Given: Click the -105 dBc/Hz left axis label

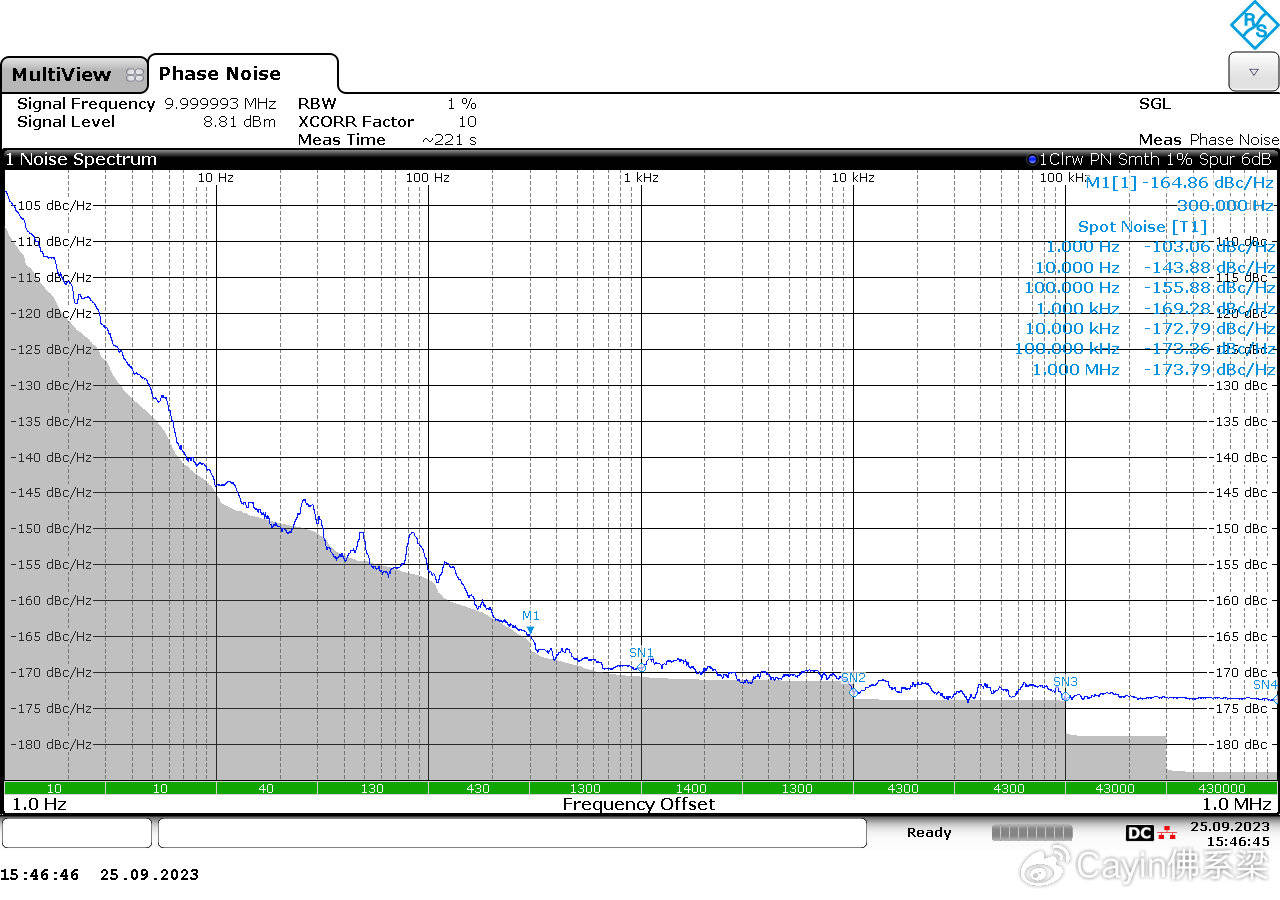Looking at the screenshot, I should (51, 205).
